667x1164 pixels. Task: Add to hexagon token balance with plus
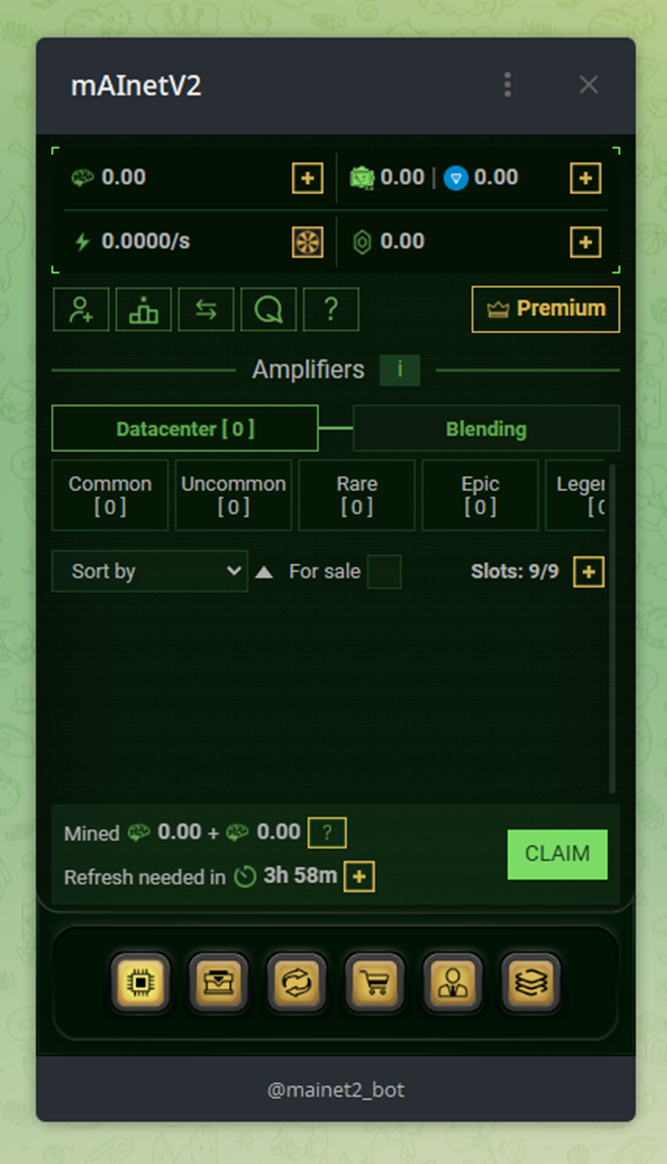coord(585,242)
